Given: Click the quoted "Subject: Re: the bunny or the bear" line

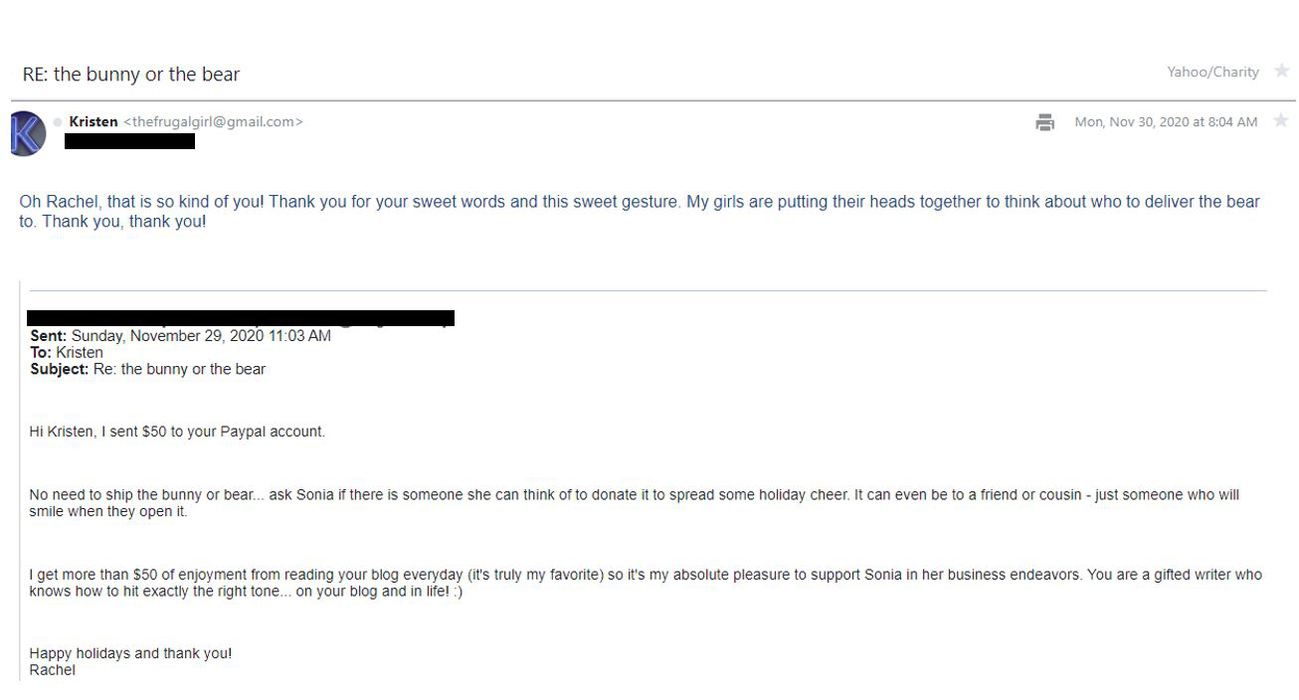Looking at the screenshot, I should coord(146,368).
